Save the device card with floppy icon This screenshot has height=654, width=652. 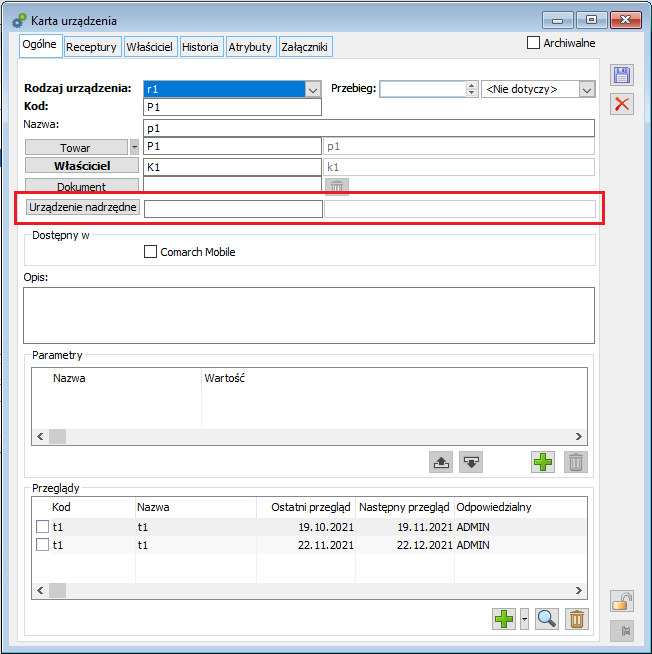(x=622, y=75)
